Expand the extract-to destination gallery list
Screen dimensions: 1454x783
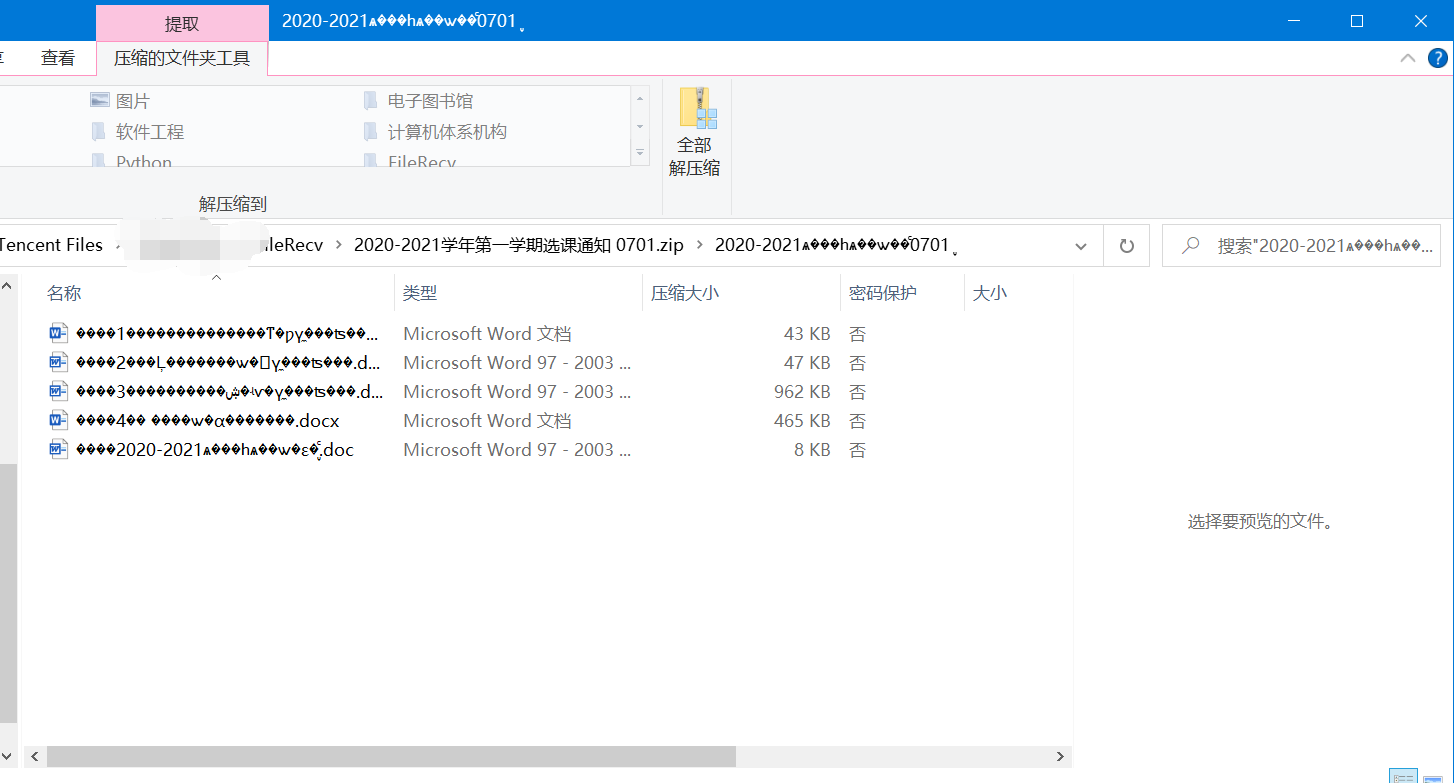(x=640, y=154)
